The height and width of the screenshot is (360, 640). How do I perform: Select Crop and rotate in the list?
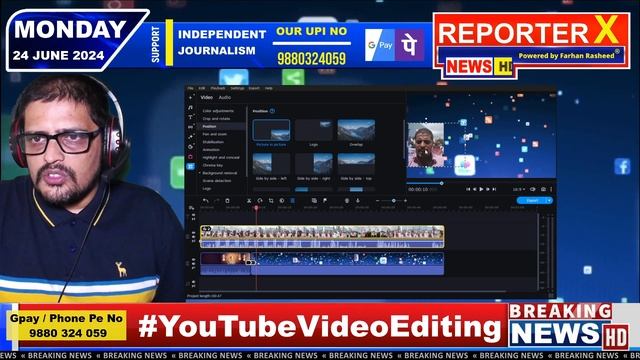point(216,119)
